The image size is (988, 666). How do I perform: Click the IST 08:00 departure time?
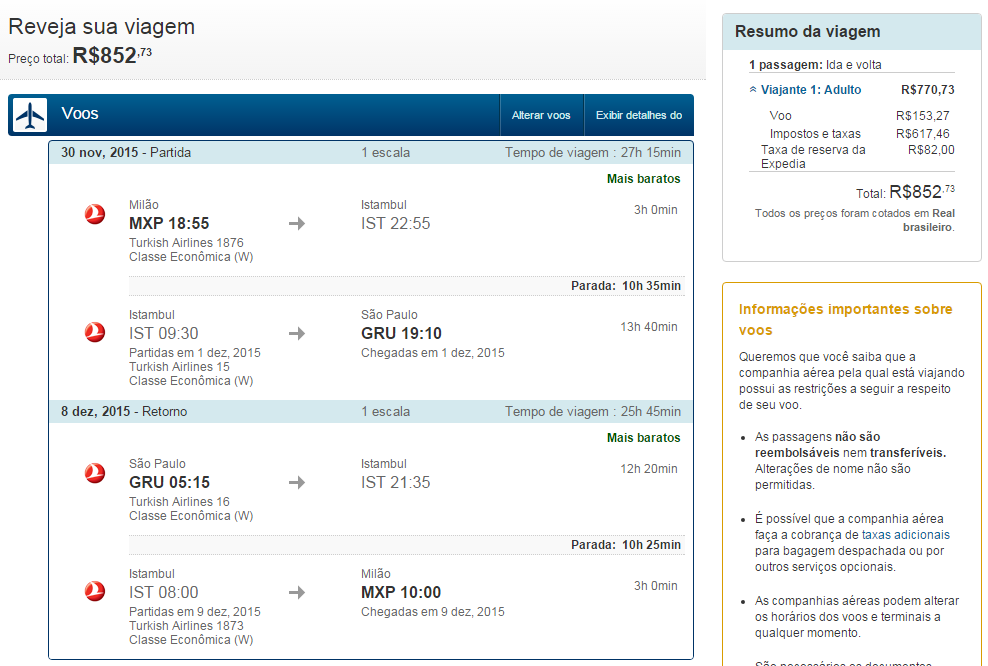[x=164, y=592]
